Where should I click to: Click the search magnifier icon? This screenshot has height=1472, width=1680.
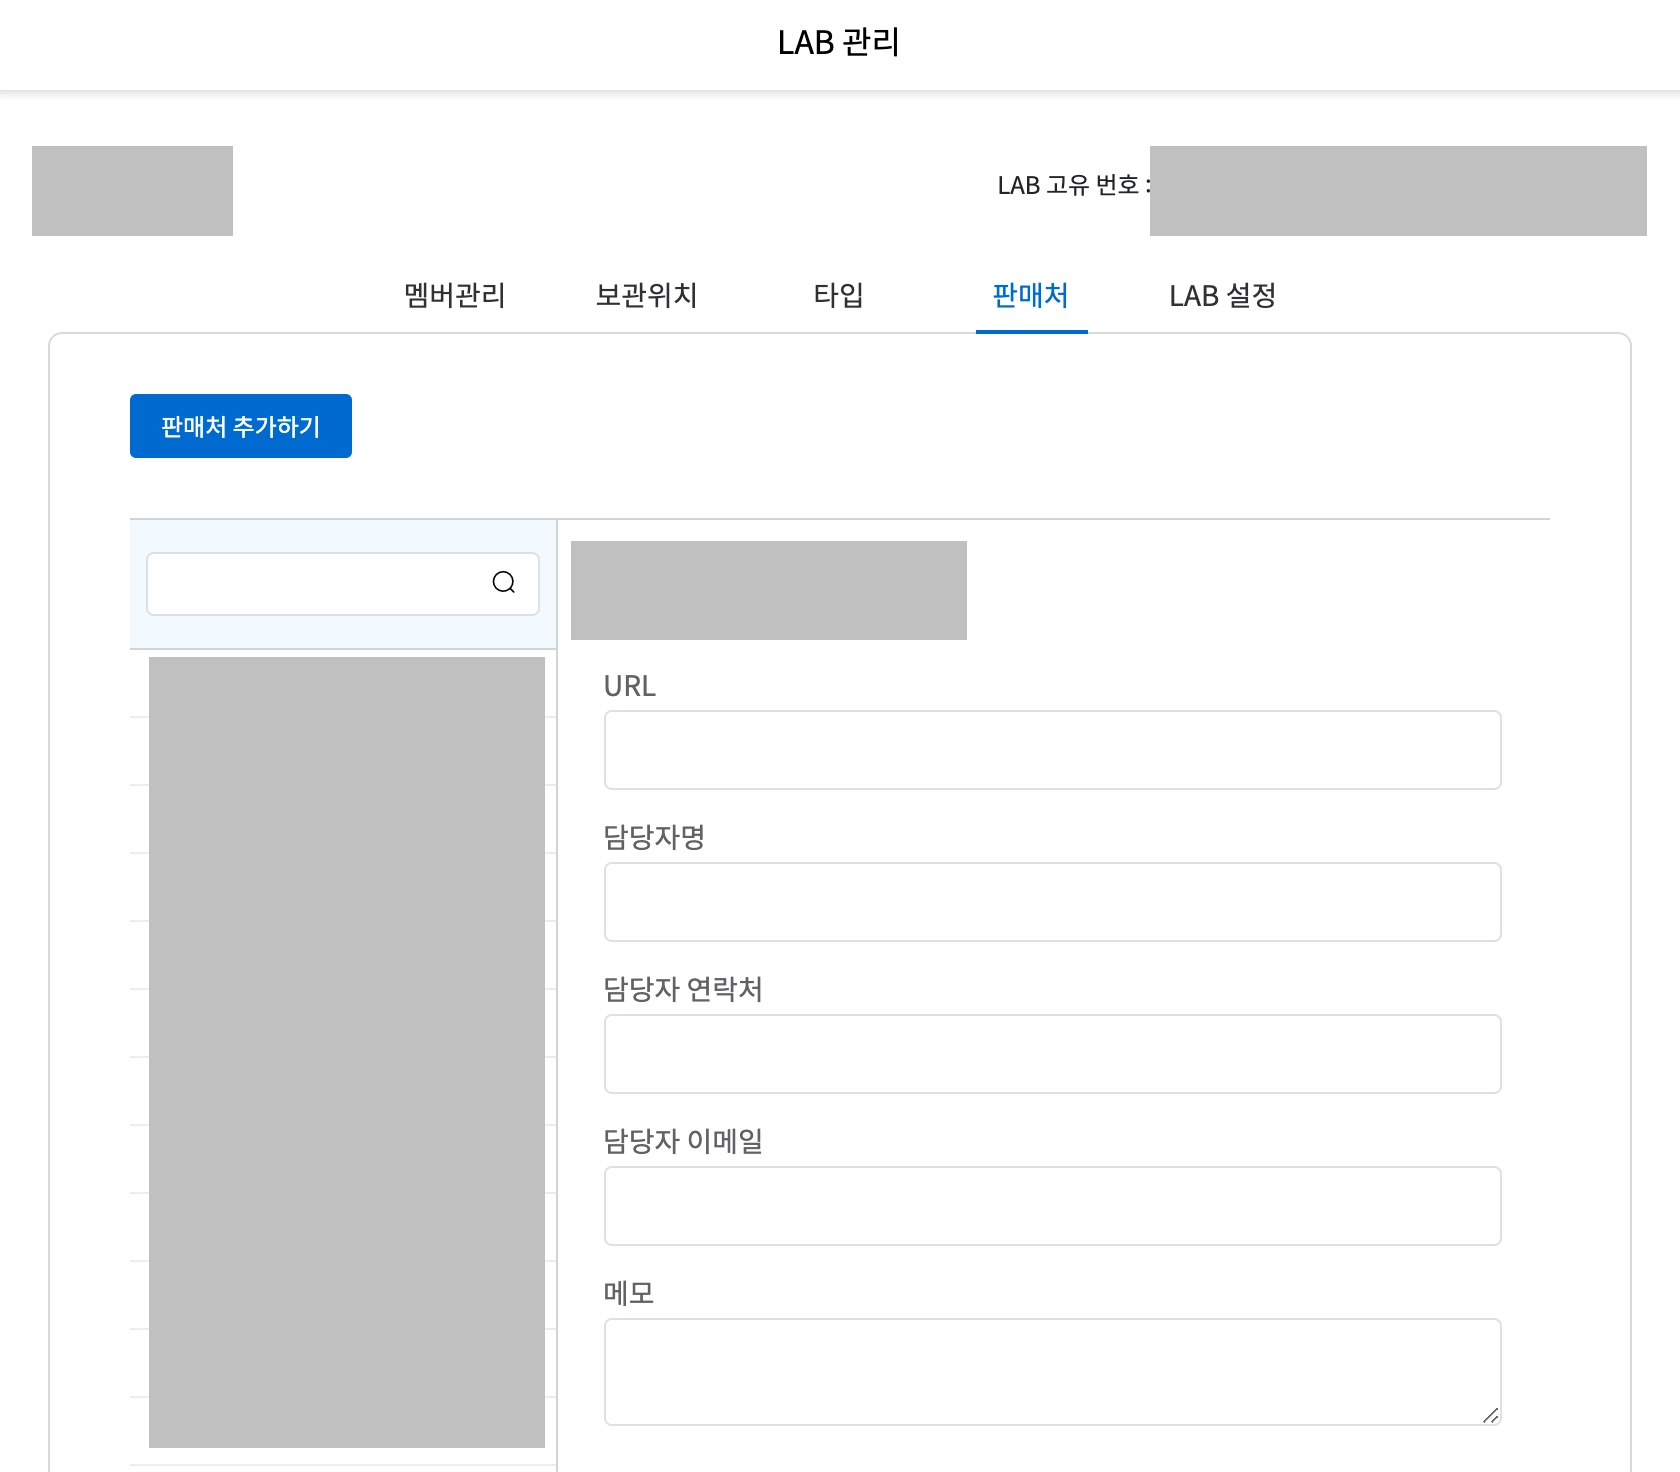[504, 583]
